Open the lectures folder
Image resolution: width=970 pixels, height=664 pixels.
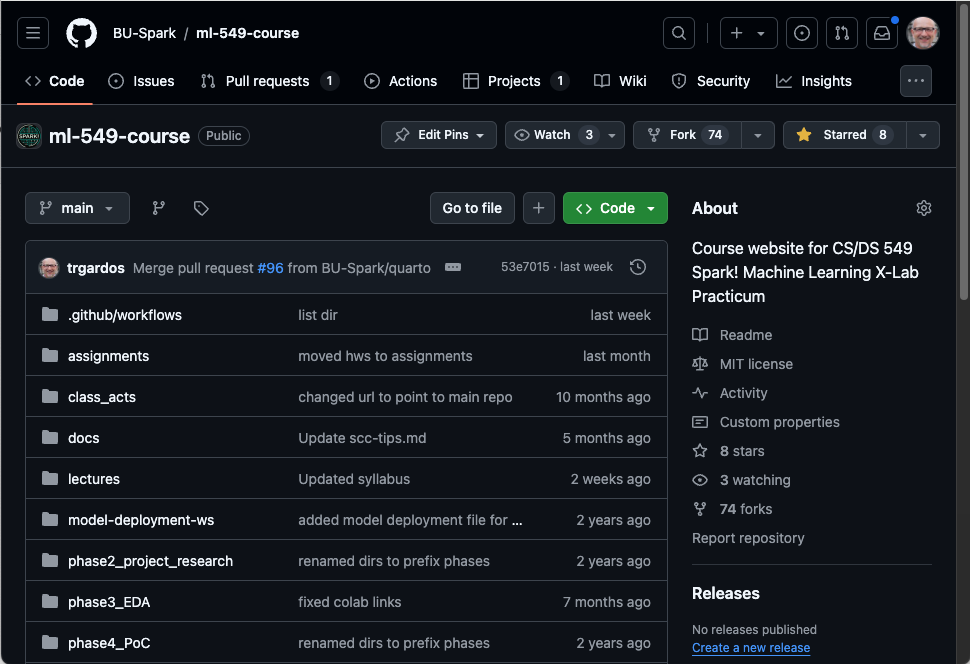pos(94,479)
